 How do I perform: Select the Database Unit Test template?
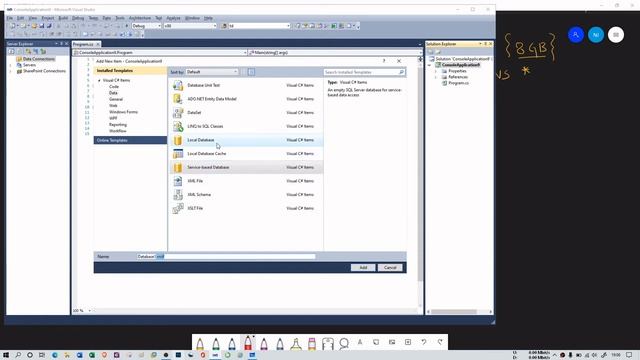coord(246,85)
